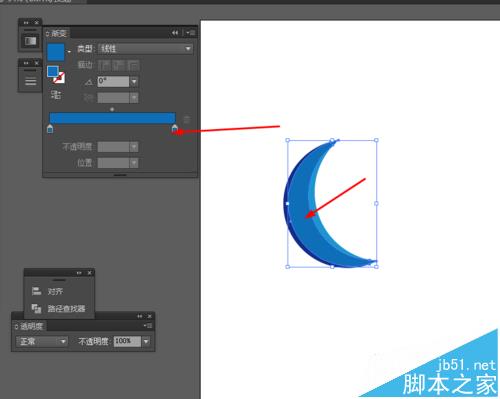Image resolution: width=500 pixels, height=399 pixels.
Task: Close the Transparency panel
Action: (150, 316)
